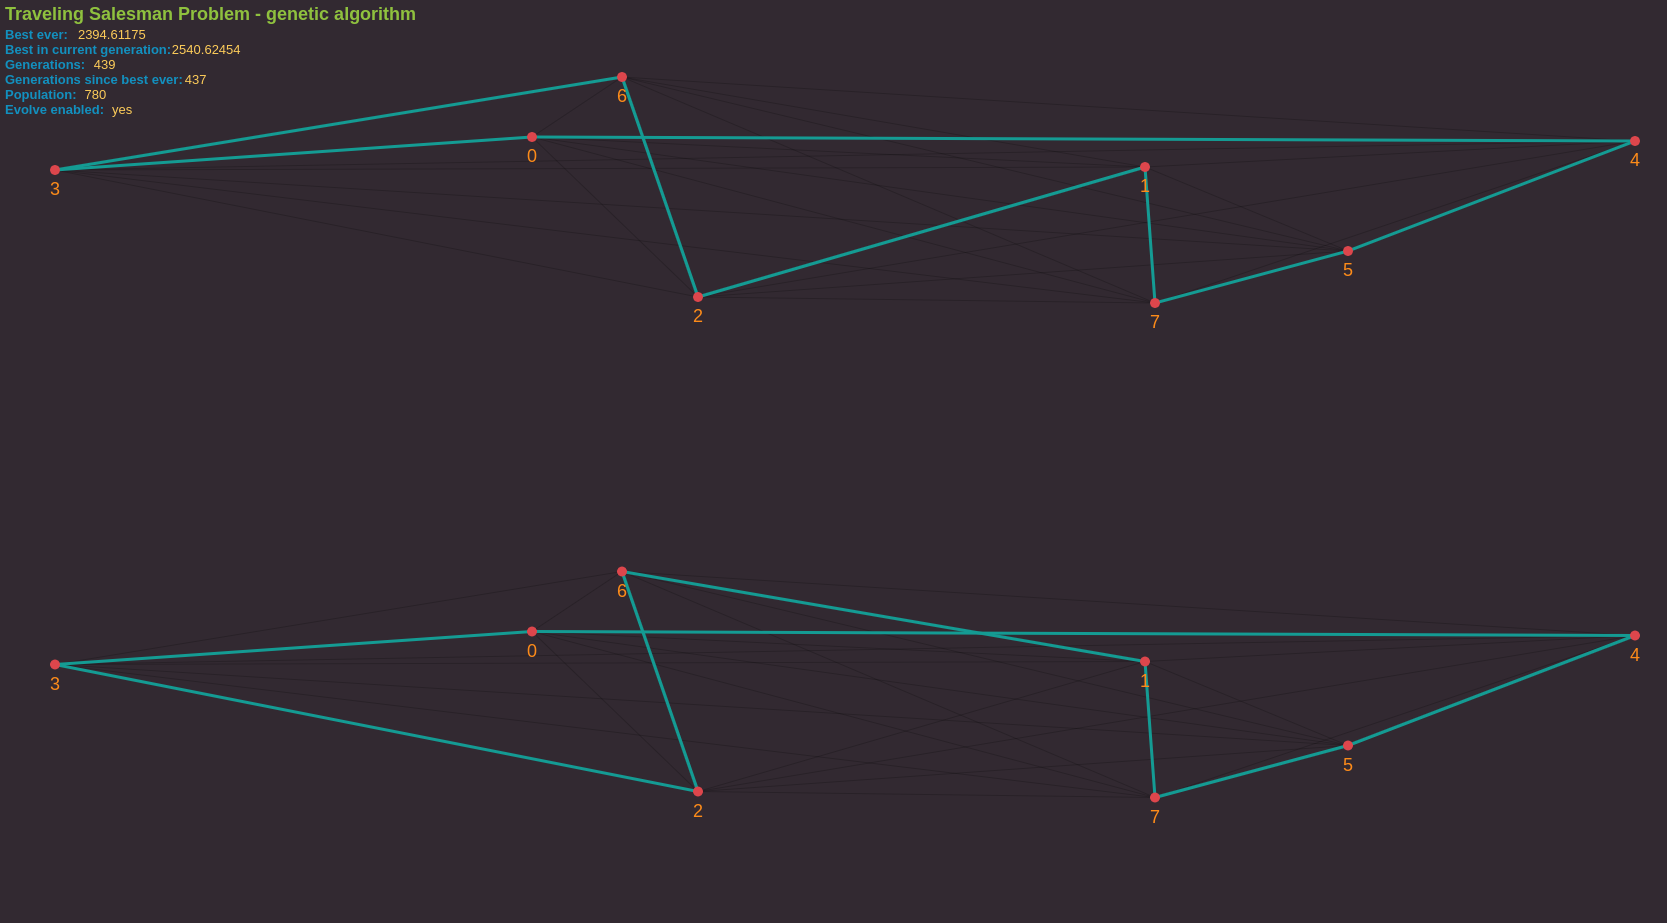Click the Traveling Salesman Problem title

click(210, 14)
